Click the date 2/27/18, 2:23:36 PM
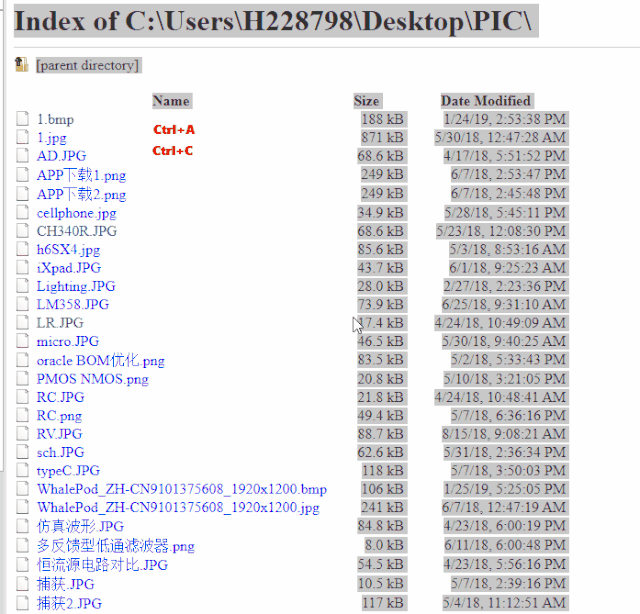Image resolution: width=640 pixels, height=614 pixels. click(505, 286)
